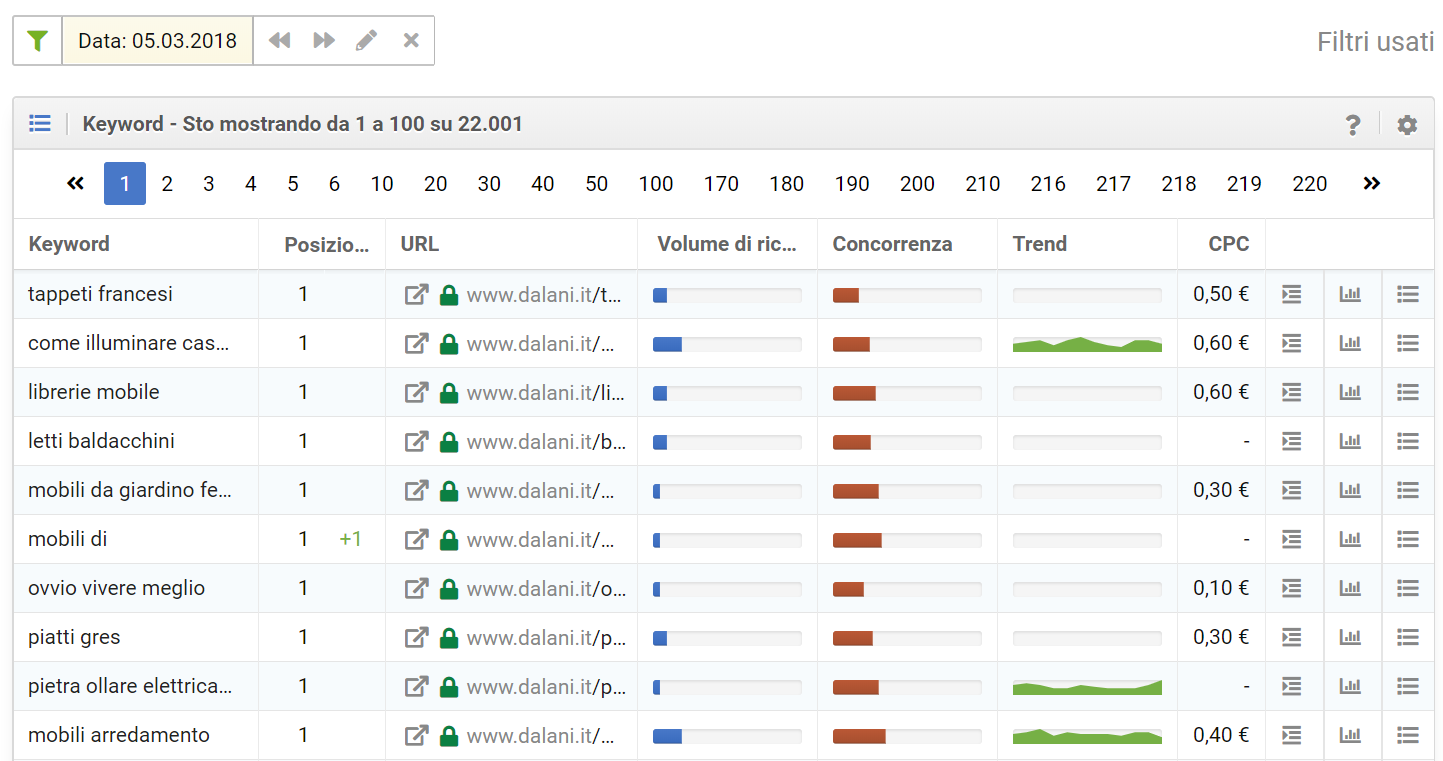Open the dalani.it URL for come illuminare casa
1443x761 pixels.
(x=541, y=343)
